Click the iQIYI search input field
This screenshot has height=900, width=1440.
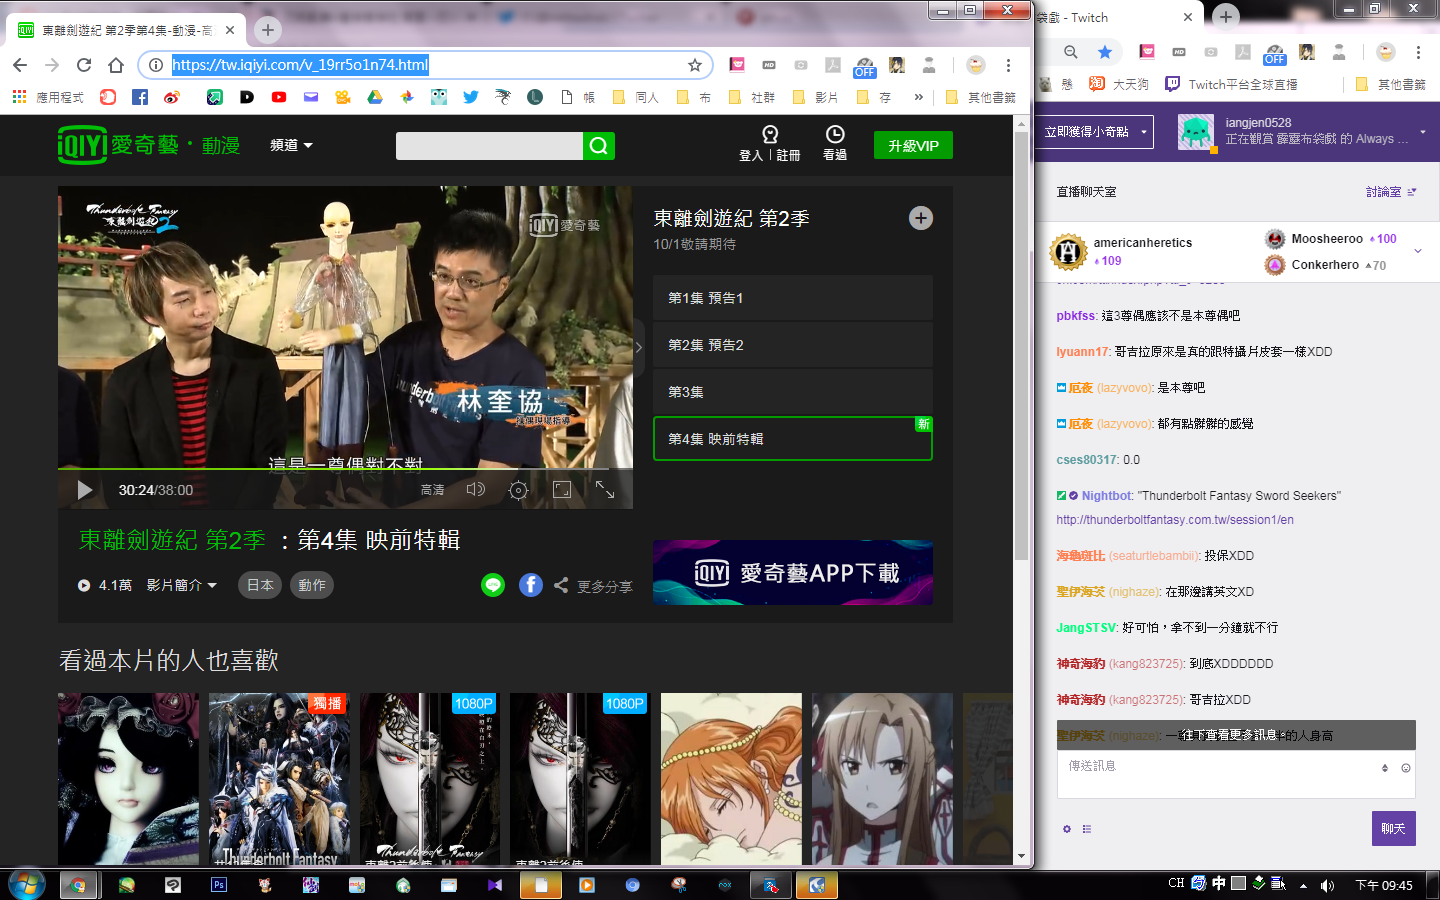coord(489,146)
